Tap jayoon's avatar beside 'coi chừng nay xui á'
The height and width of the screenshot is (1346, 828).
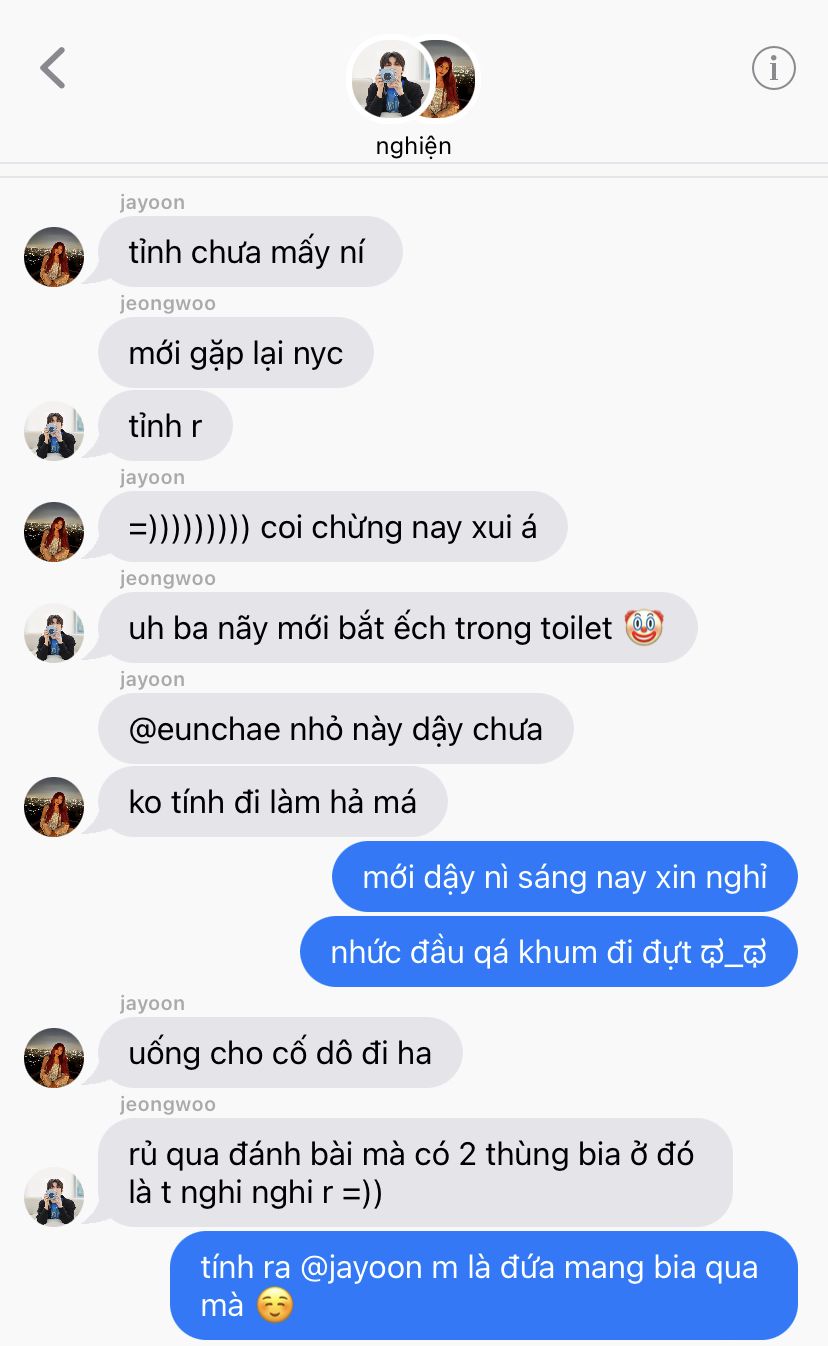pyautogui.click(x=54, y=532)
